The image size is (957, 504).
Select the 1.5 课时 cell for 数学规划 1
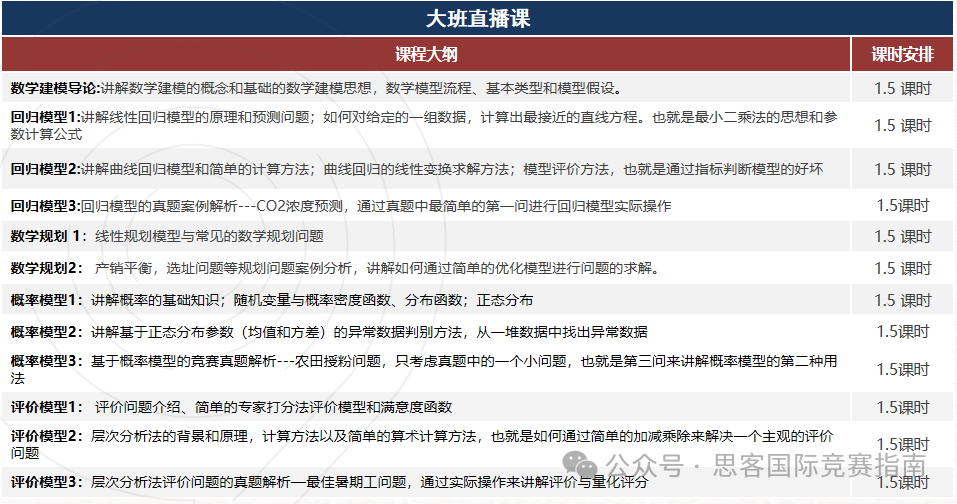pos(902,237)
